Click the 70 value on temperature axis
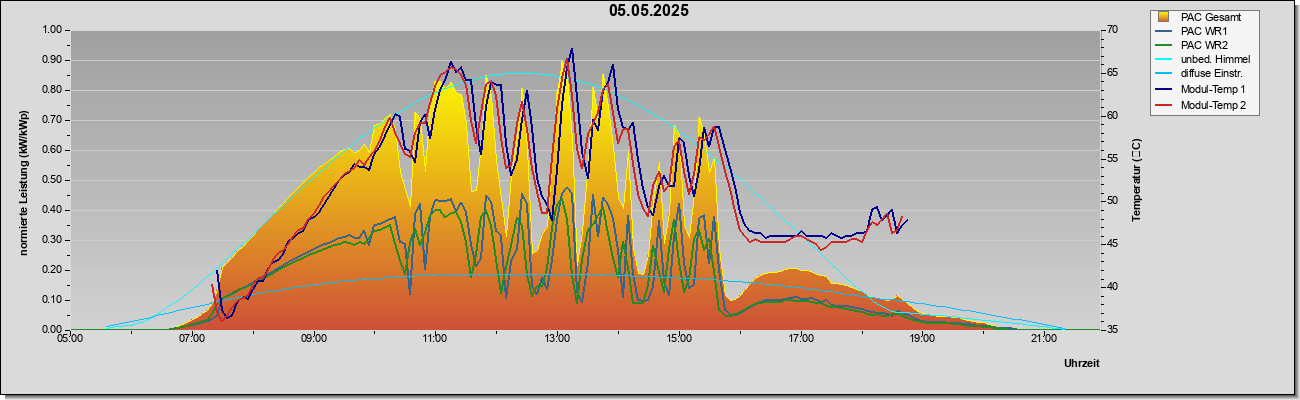1300x400 pixels. coord(1084,30)
